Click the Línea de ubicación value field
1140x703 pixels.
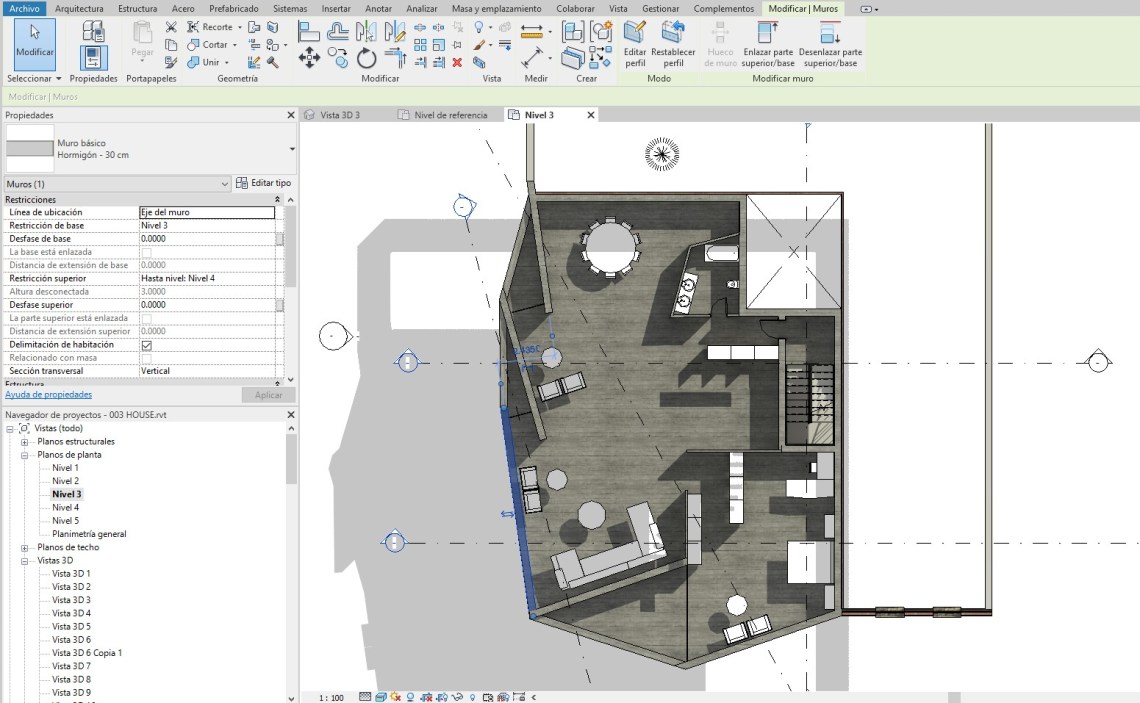click(x=206, y=213)
